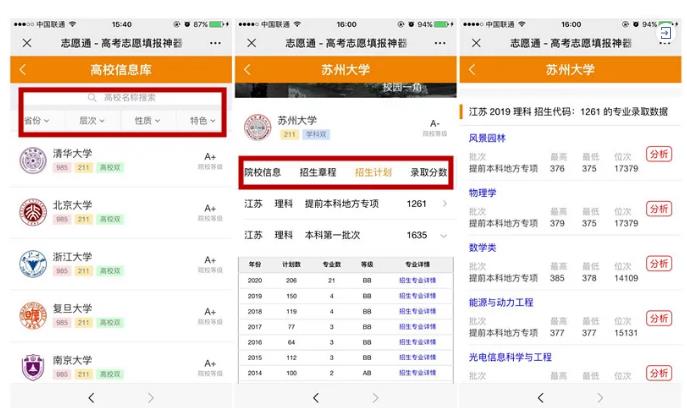687x408 pixels.
Task: Select the 复旦大学 logo icon
Action: click(x=33, y=315)
